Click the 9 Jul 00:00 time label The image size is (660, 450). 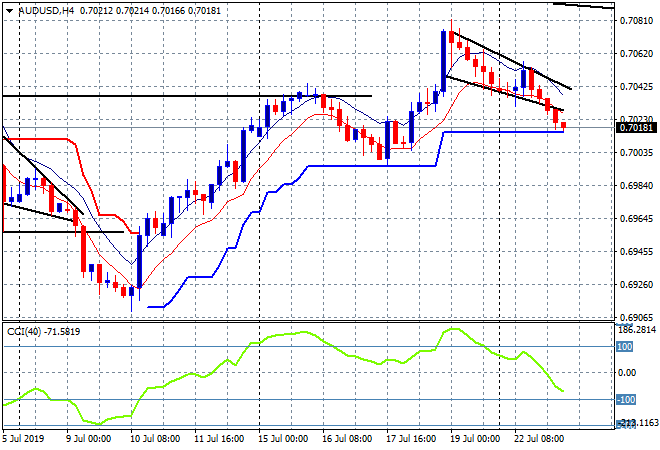click(x=88, y=439)
